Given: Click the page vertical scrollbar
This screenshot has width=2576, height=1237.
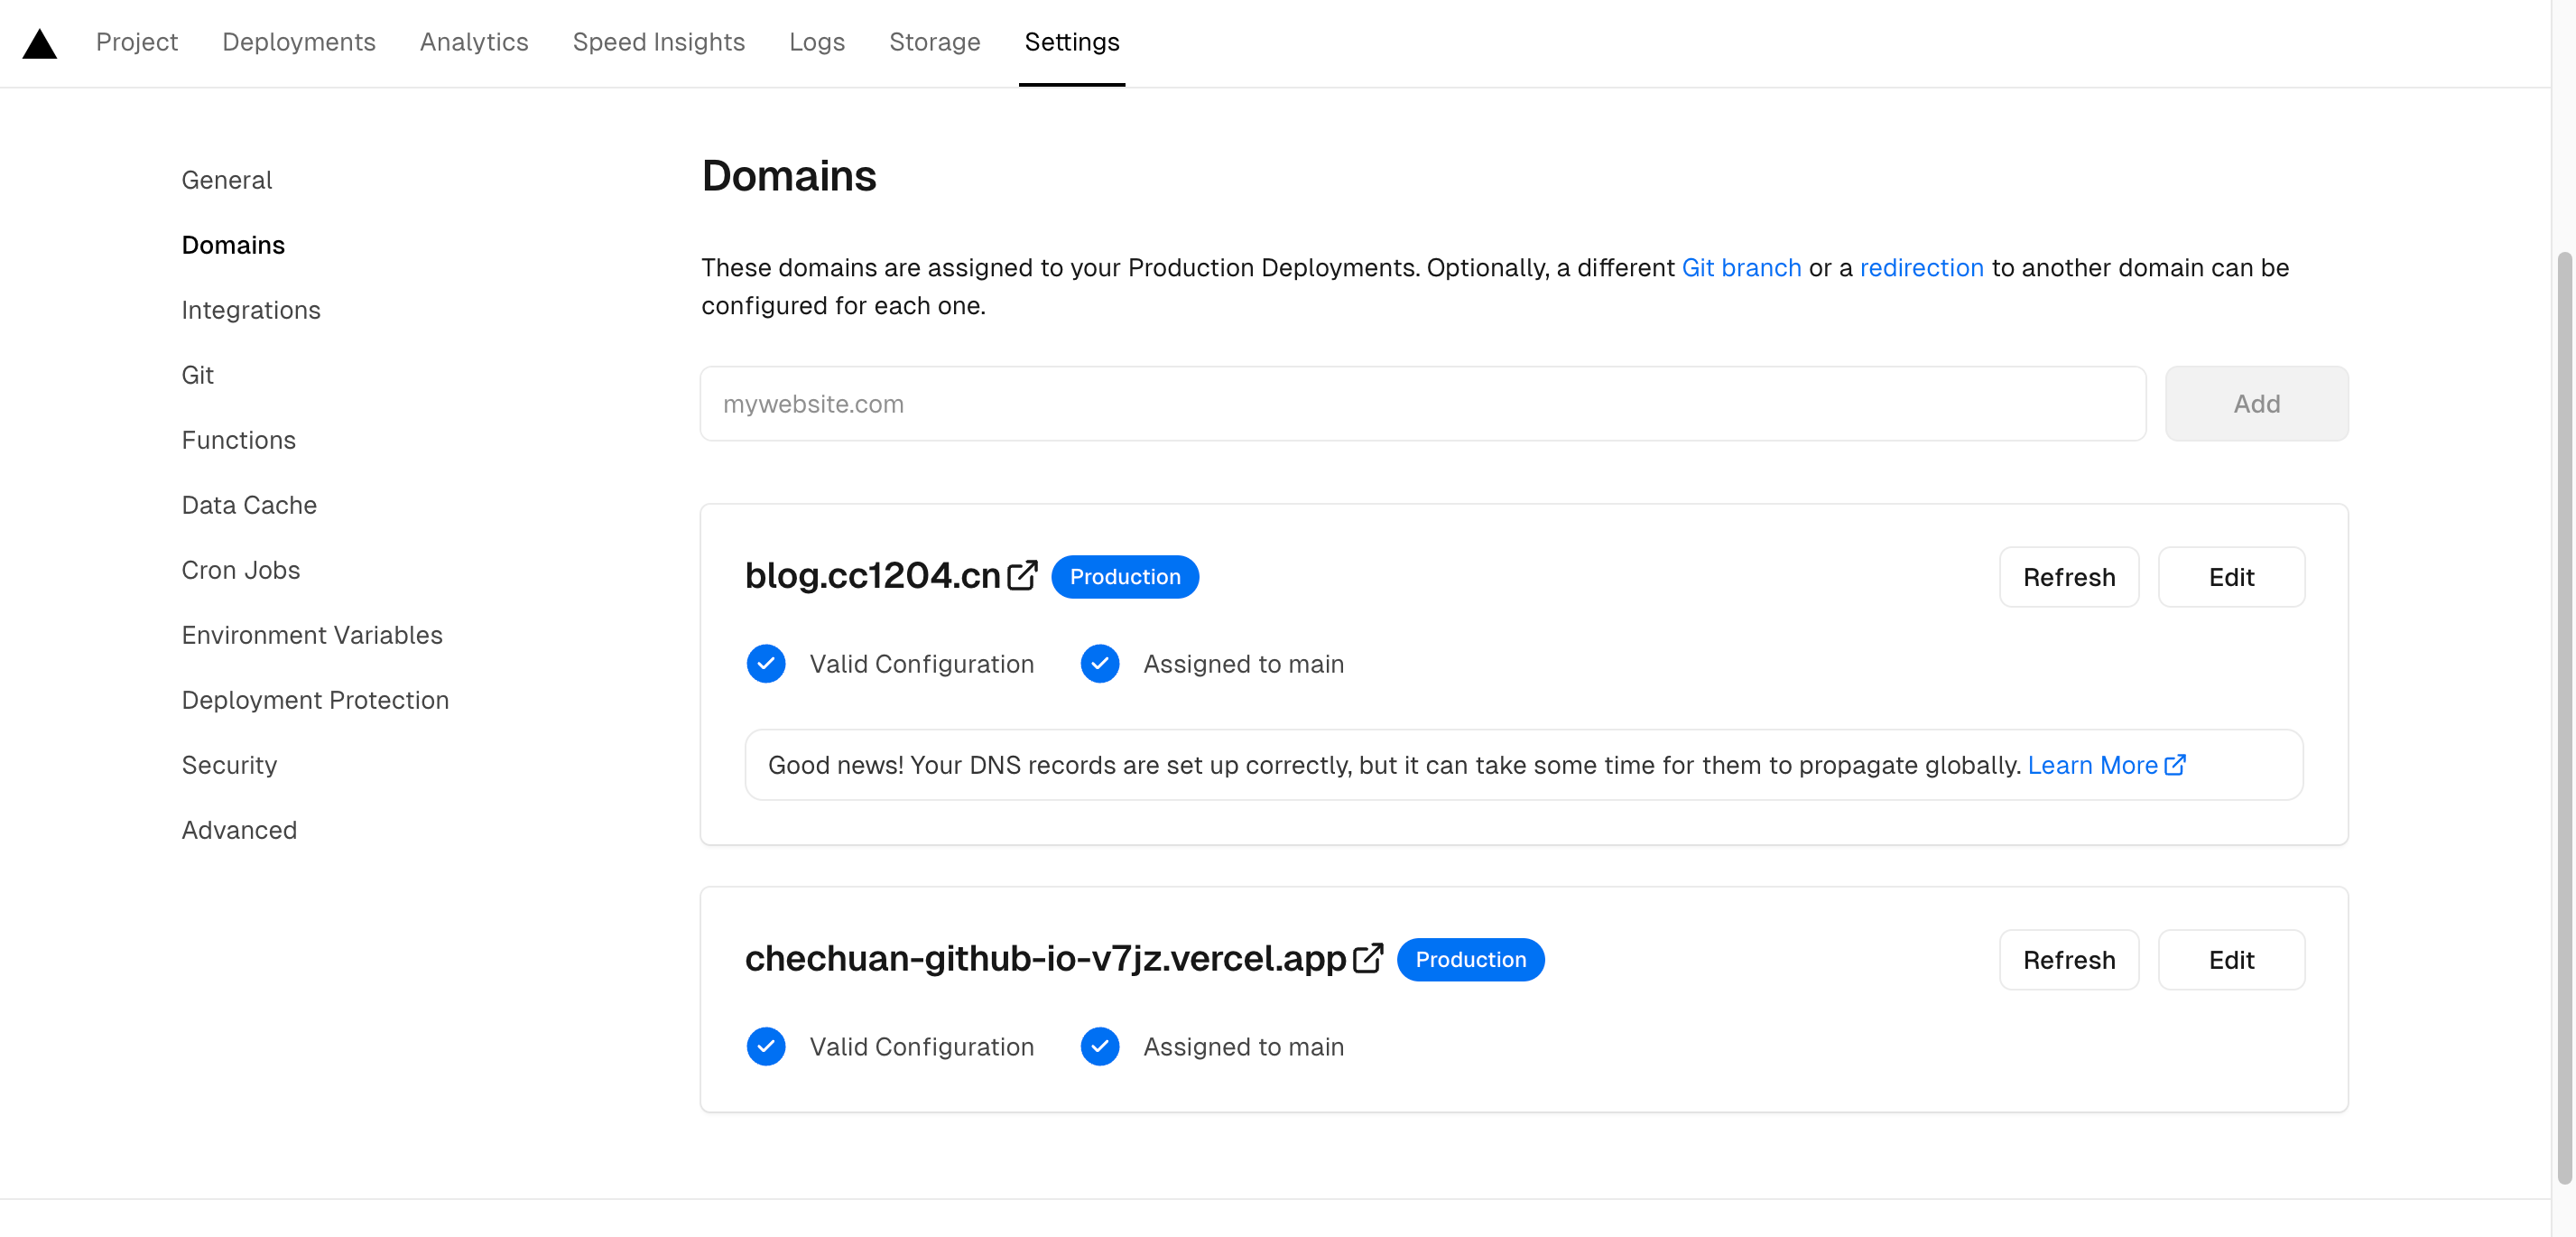Looking at the screenshot, I should tap(2563, 717).
